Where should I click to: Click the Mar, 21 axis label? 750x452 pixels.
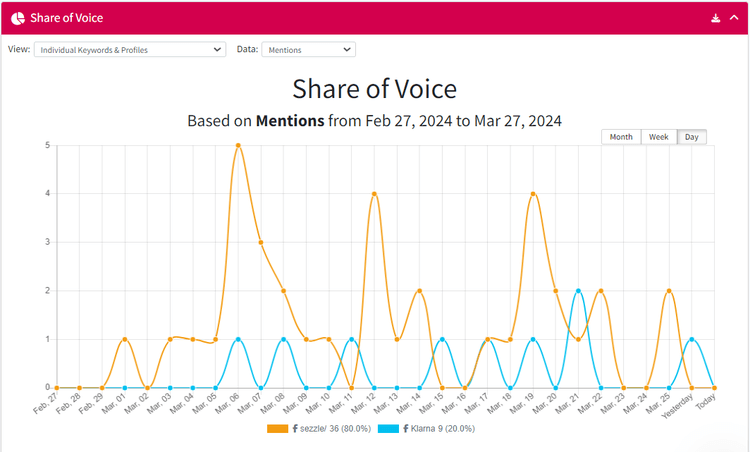pyautogui.click(x=567, y=403)
